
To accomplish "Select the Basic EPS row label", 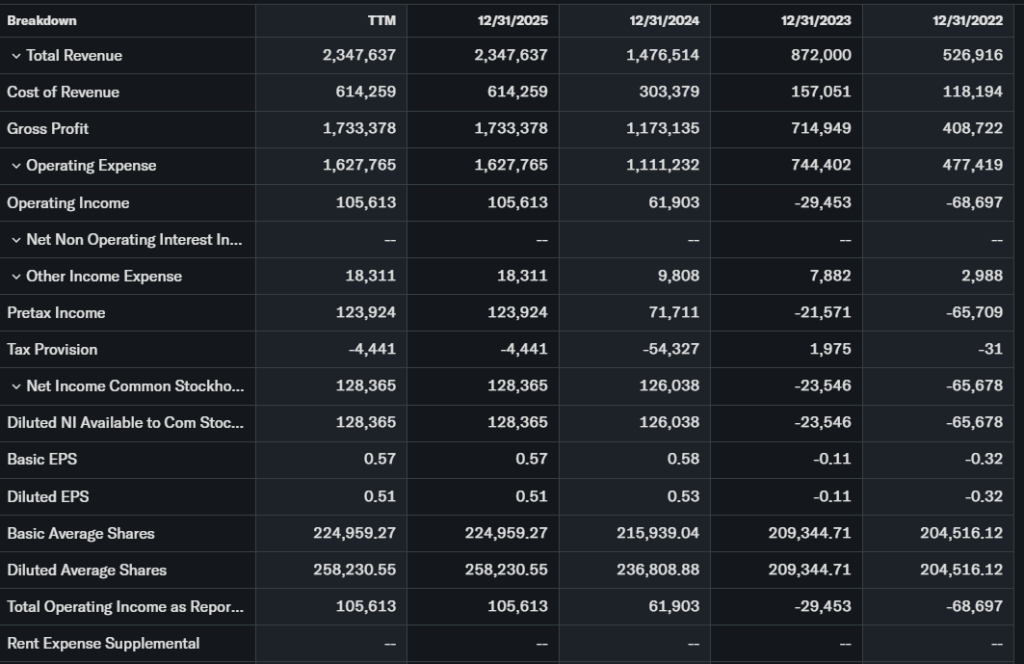I will coord(42,460).
